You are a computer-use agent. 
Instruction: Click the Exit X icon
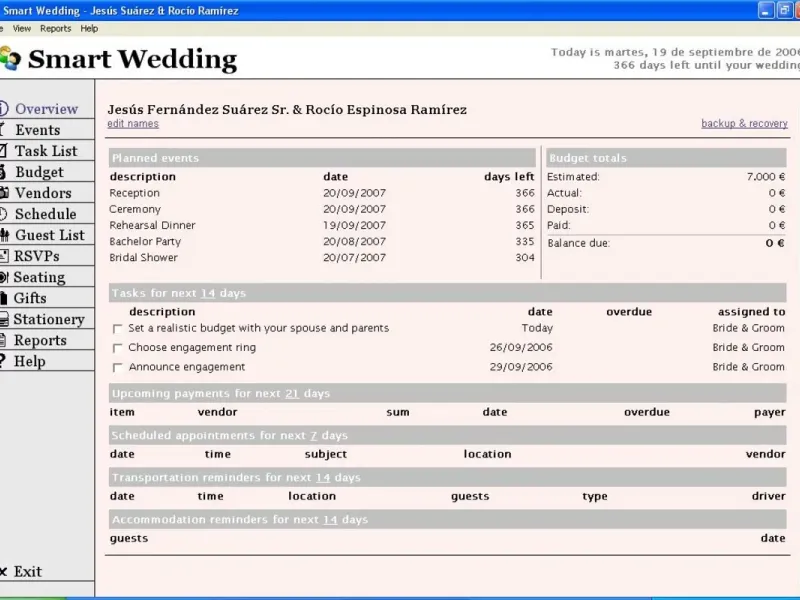coord(3,571)
